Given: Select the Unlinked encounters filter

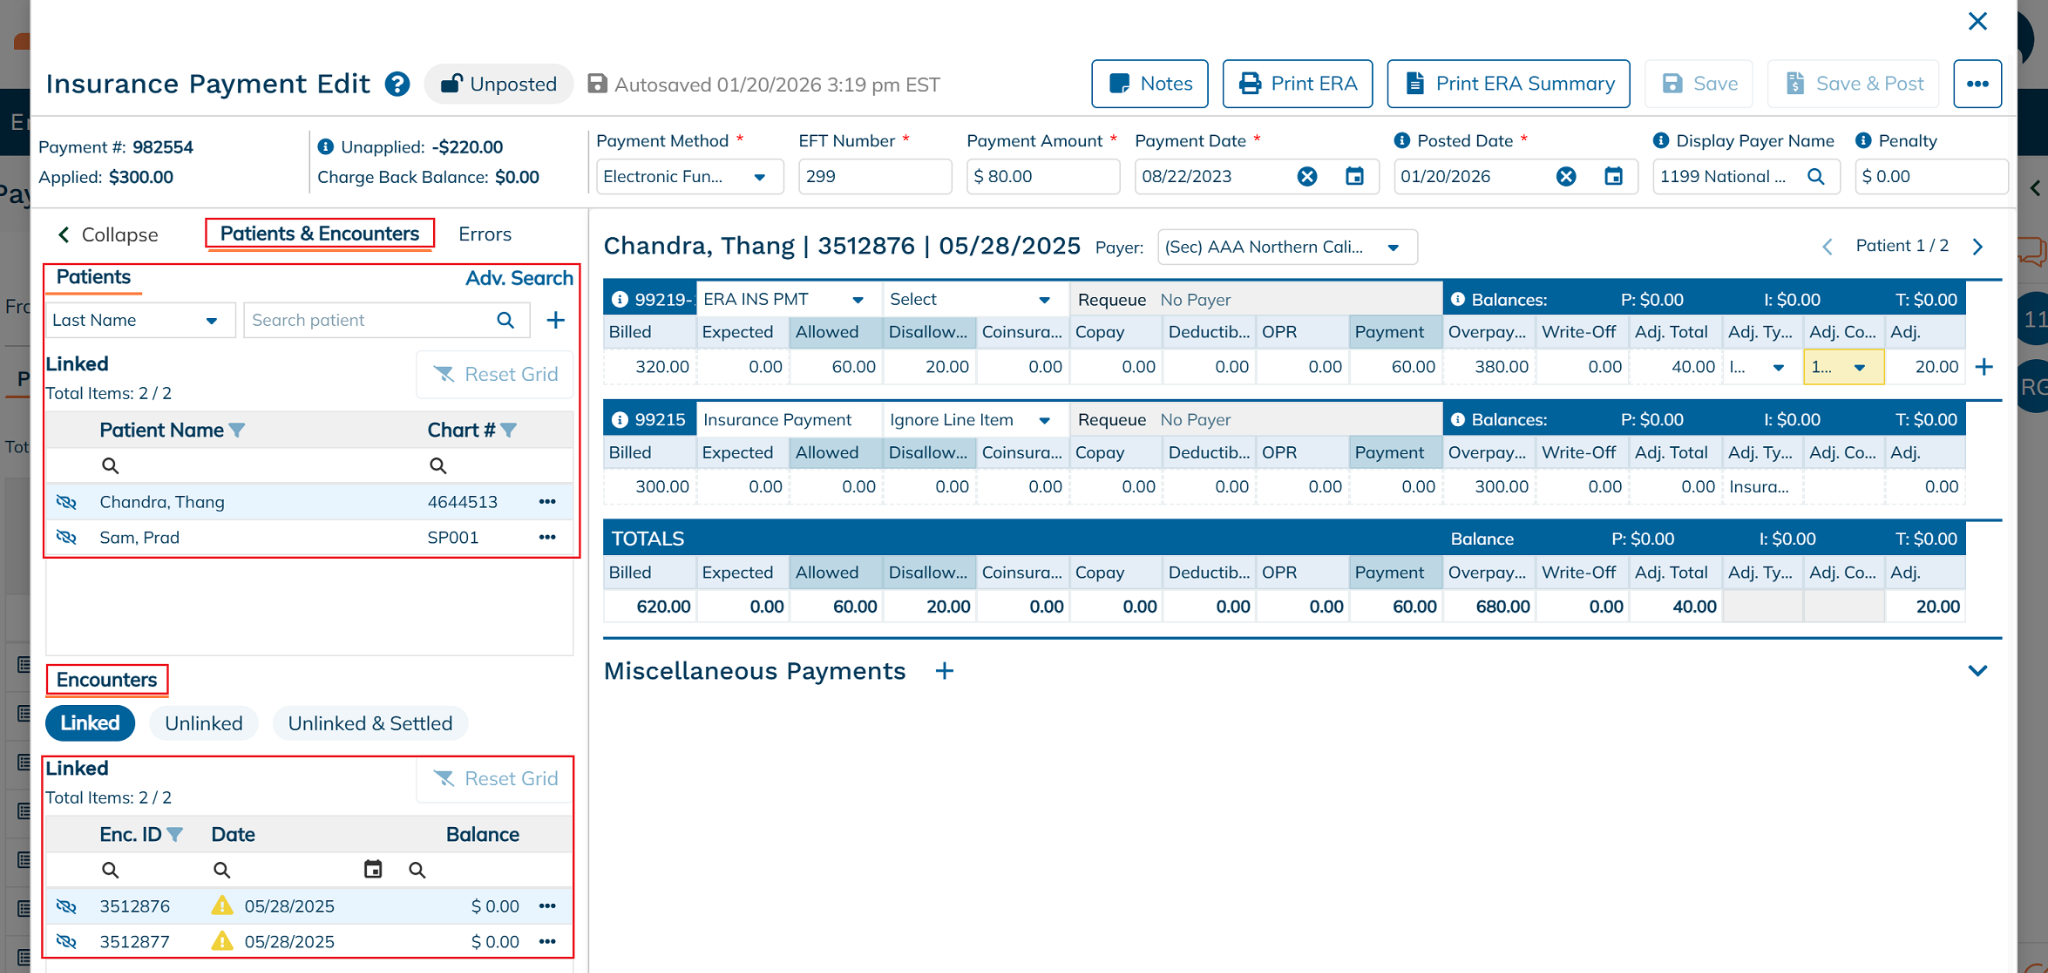Looking at the screenshot, I should 203,723.
